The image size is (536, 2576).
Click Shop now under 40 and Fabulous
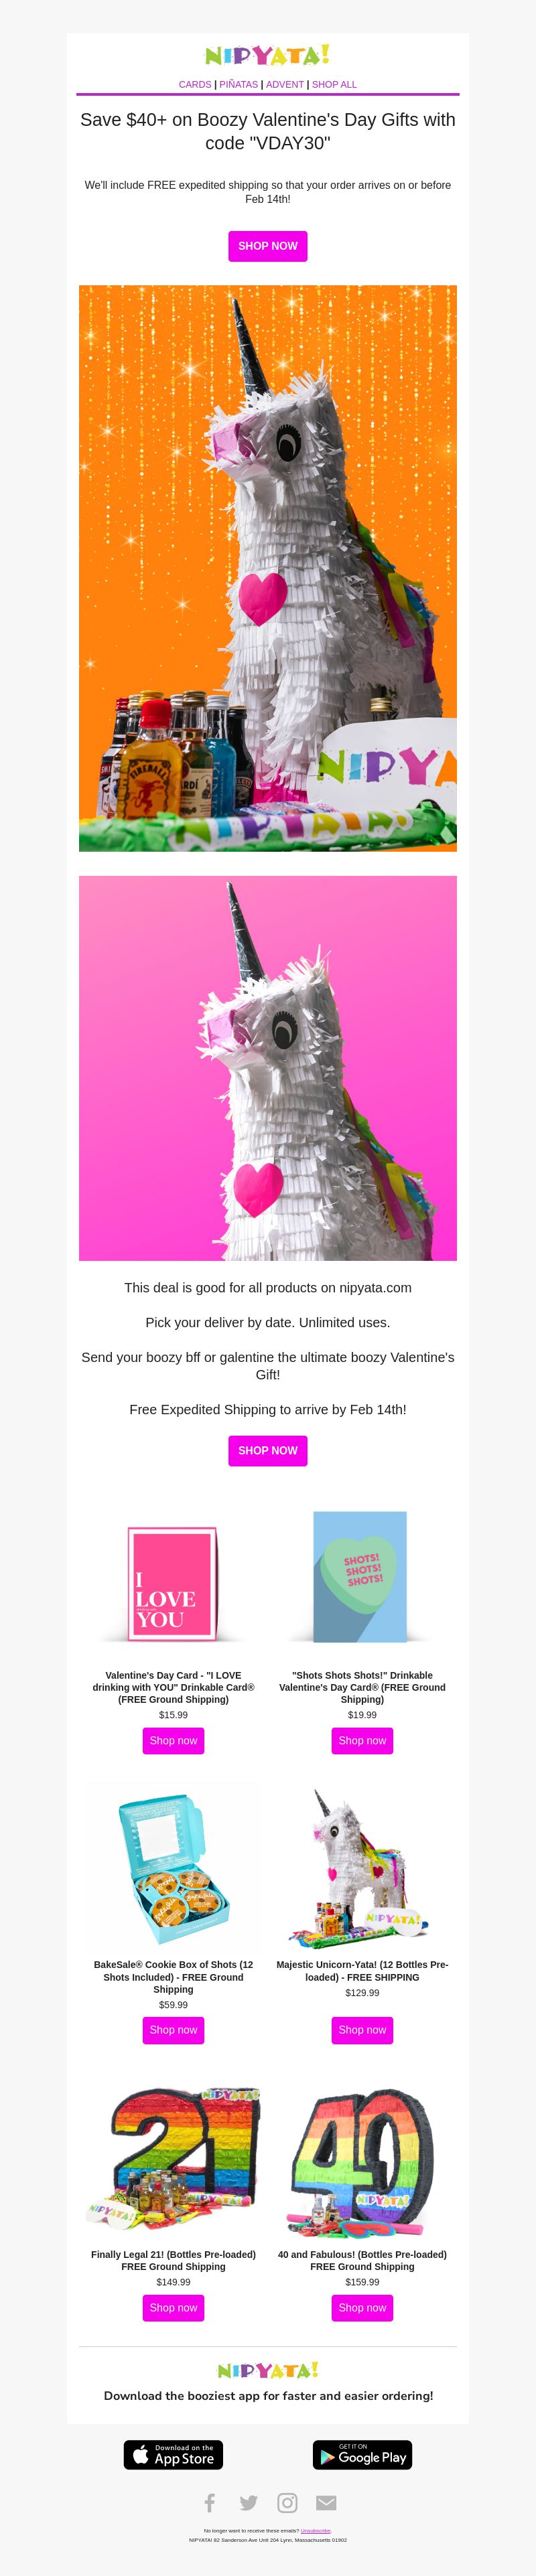tap(362, 2307)
